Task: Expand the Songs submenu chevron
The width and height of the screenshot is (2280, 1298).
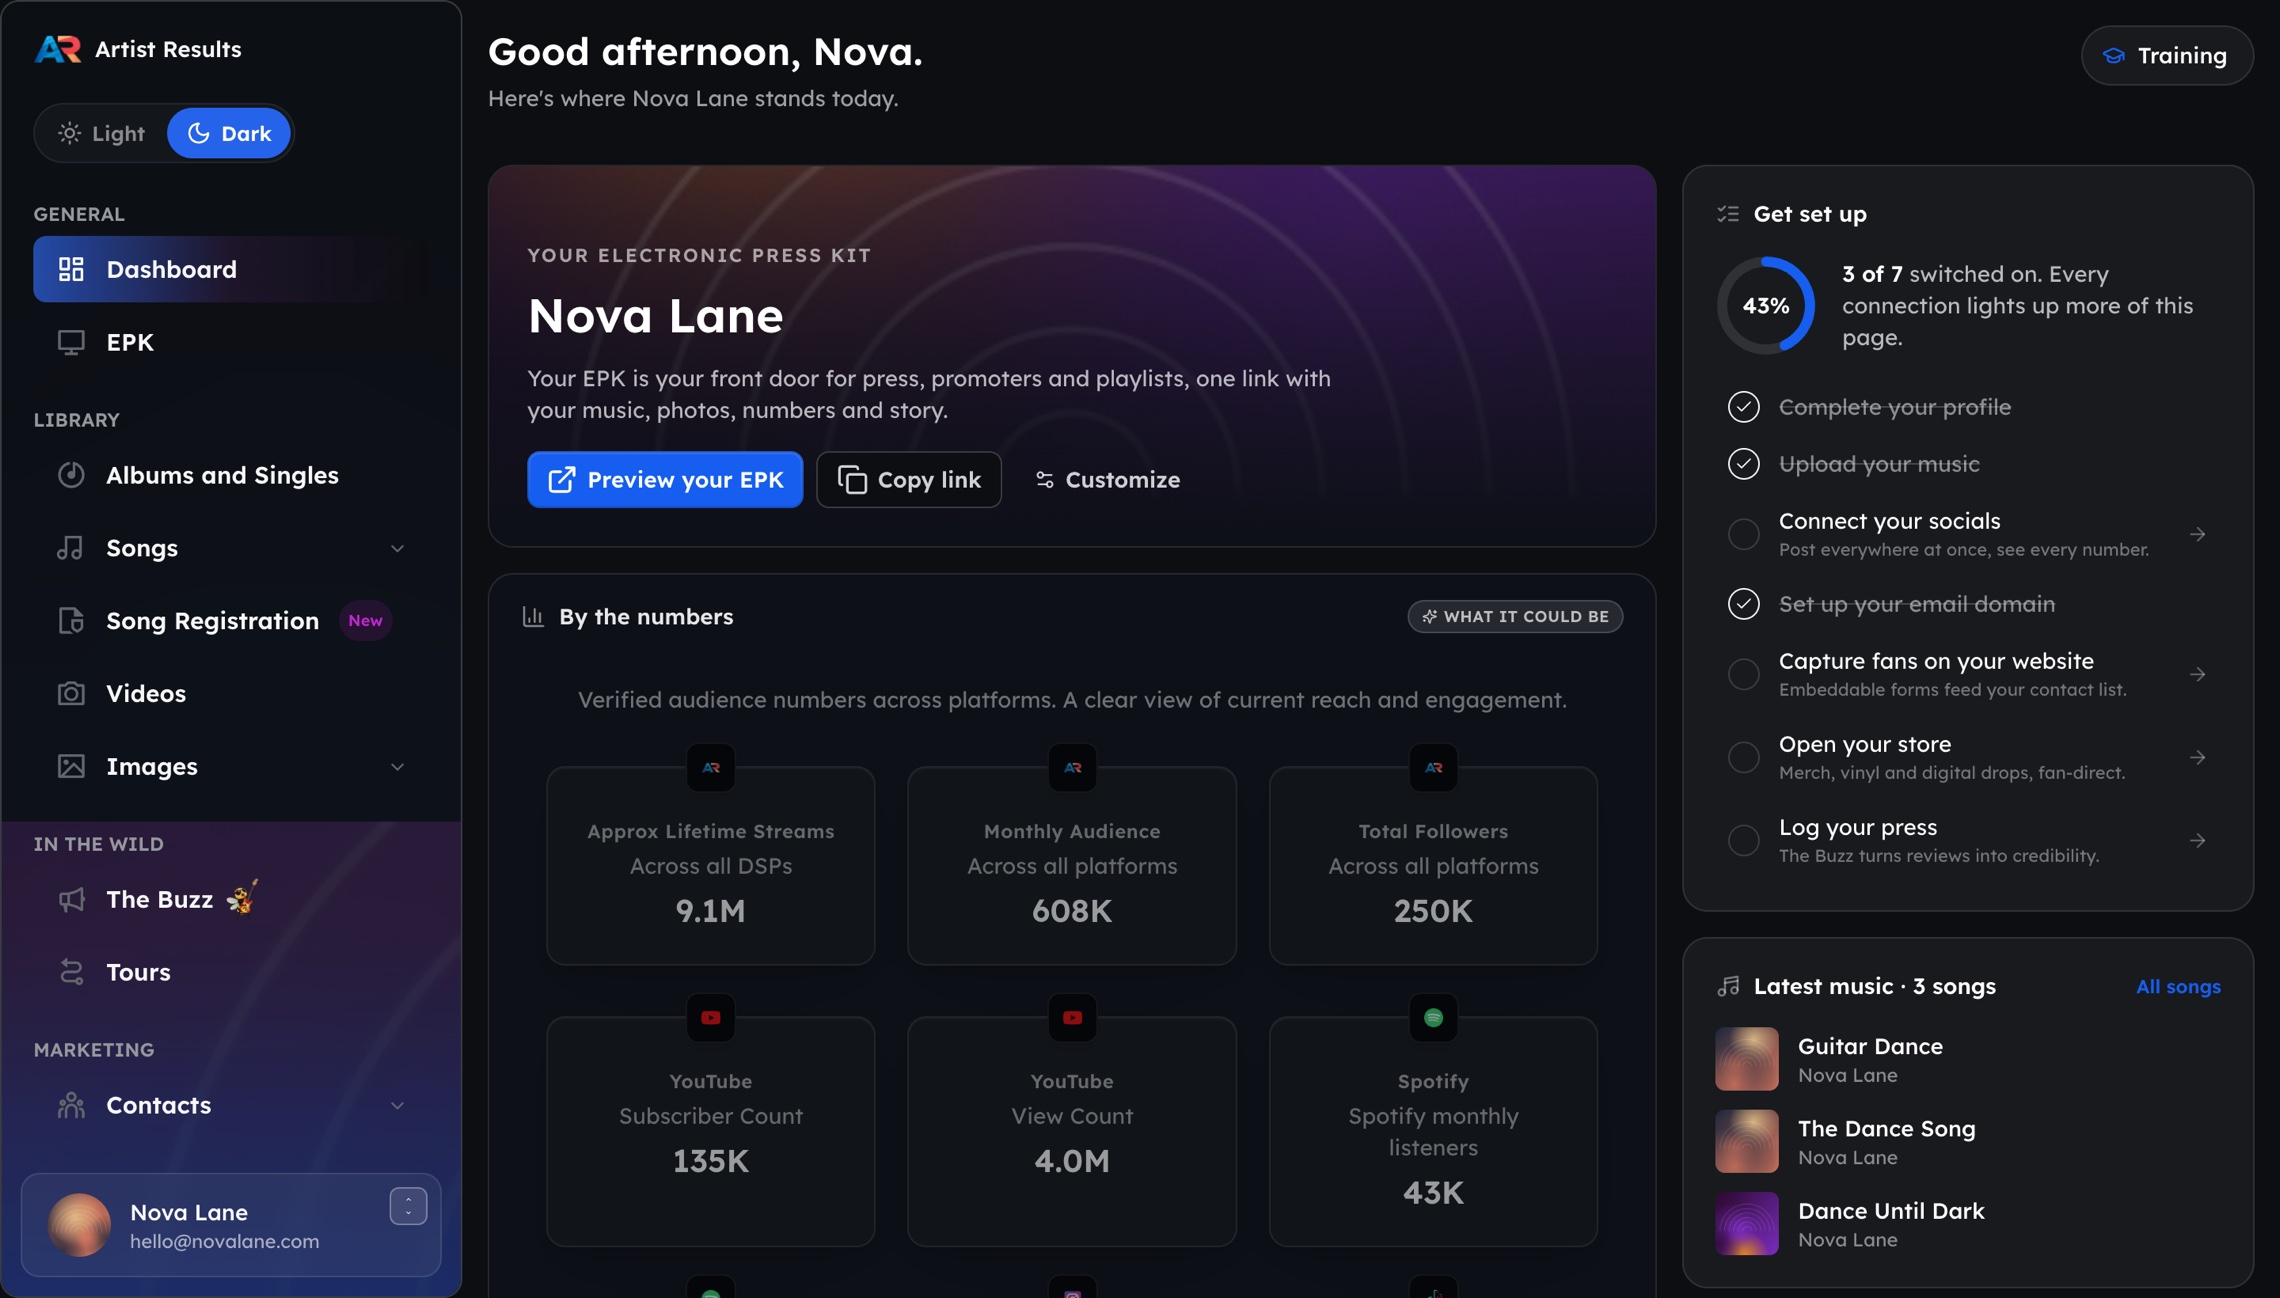Action: 397,548
